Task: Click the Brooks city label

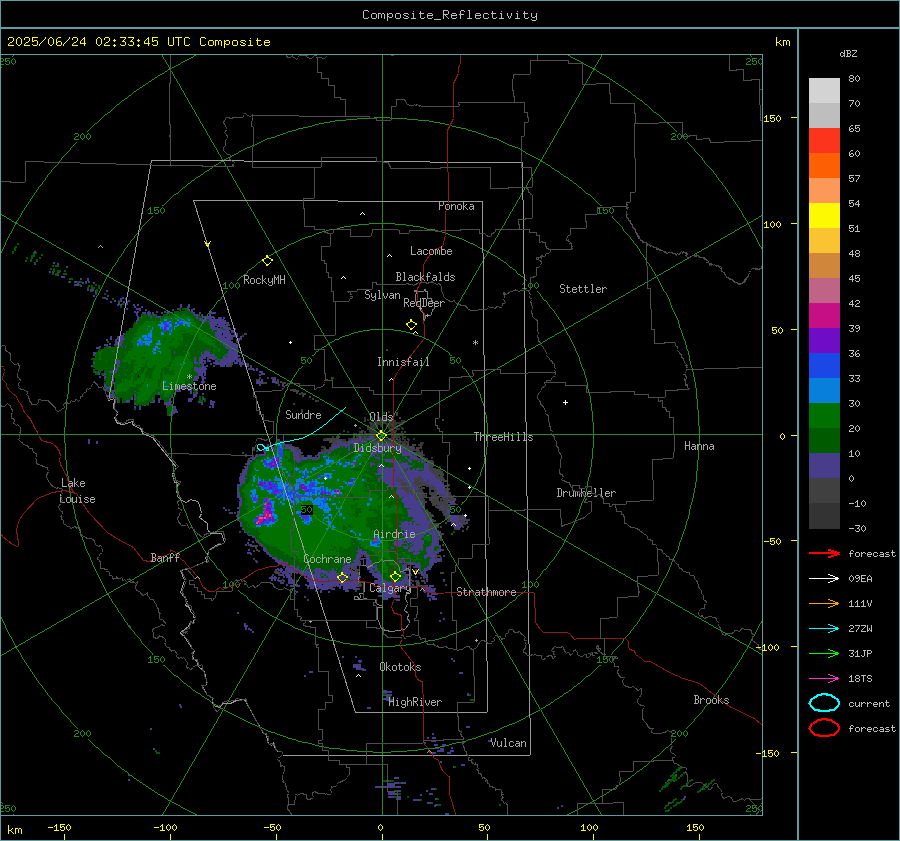Action: tap(711, 700)
